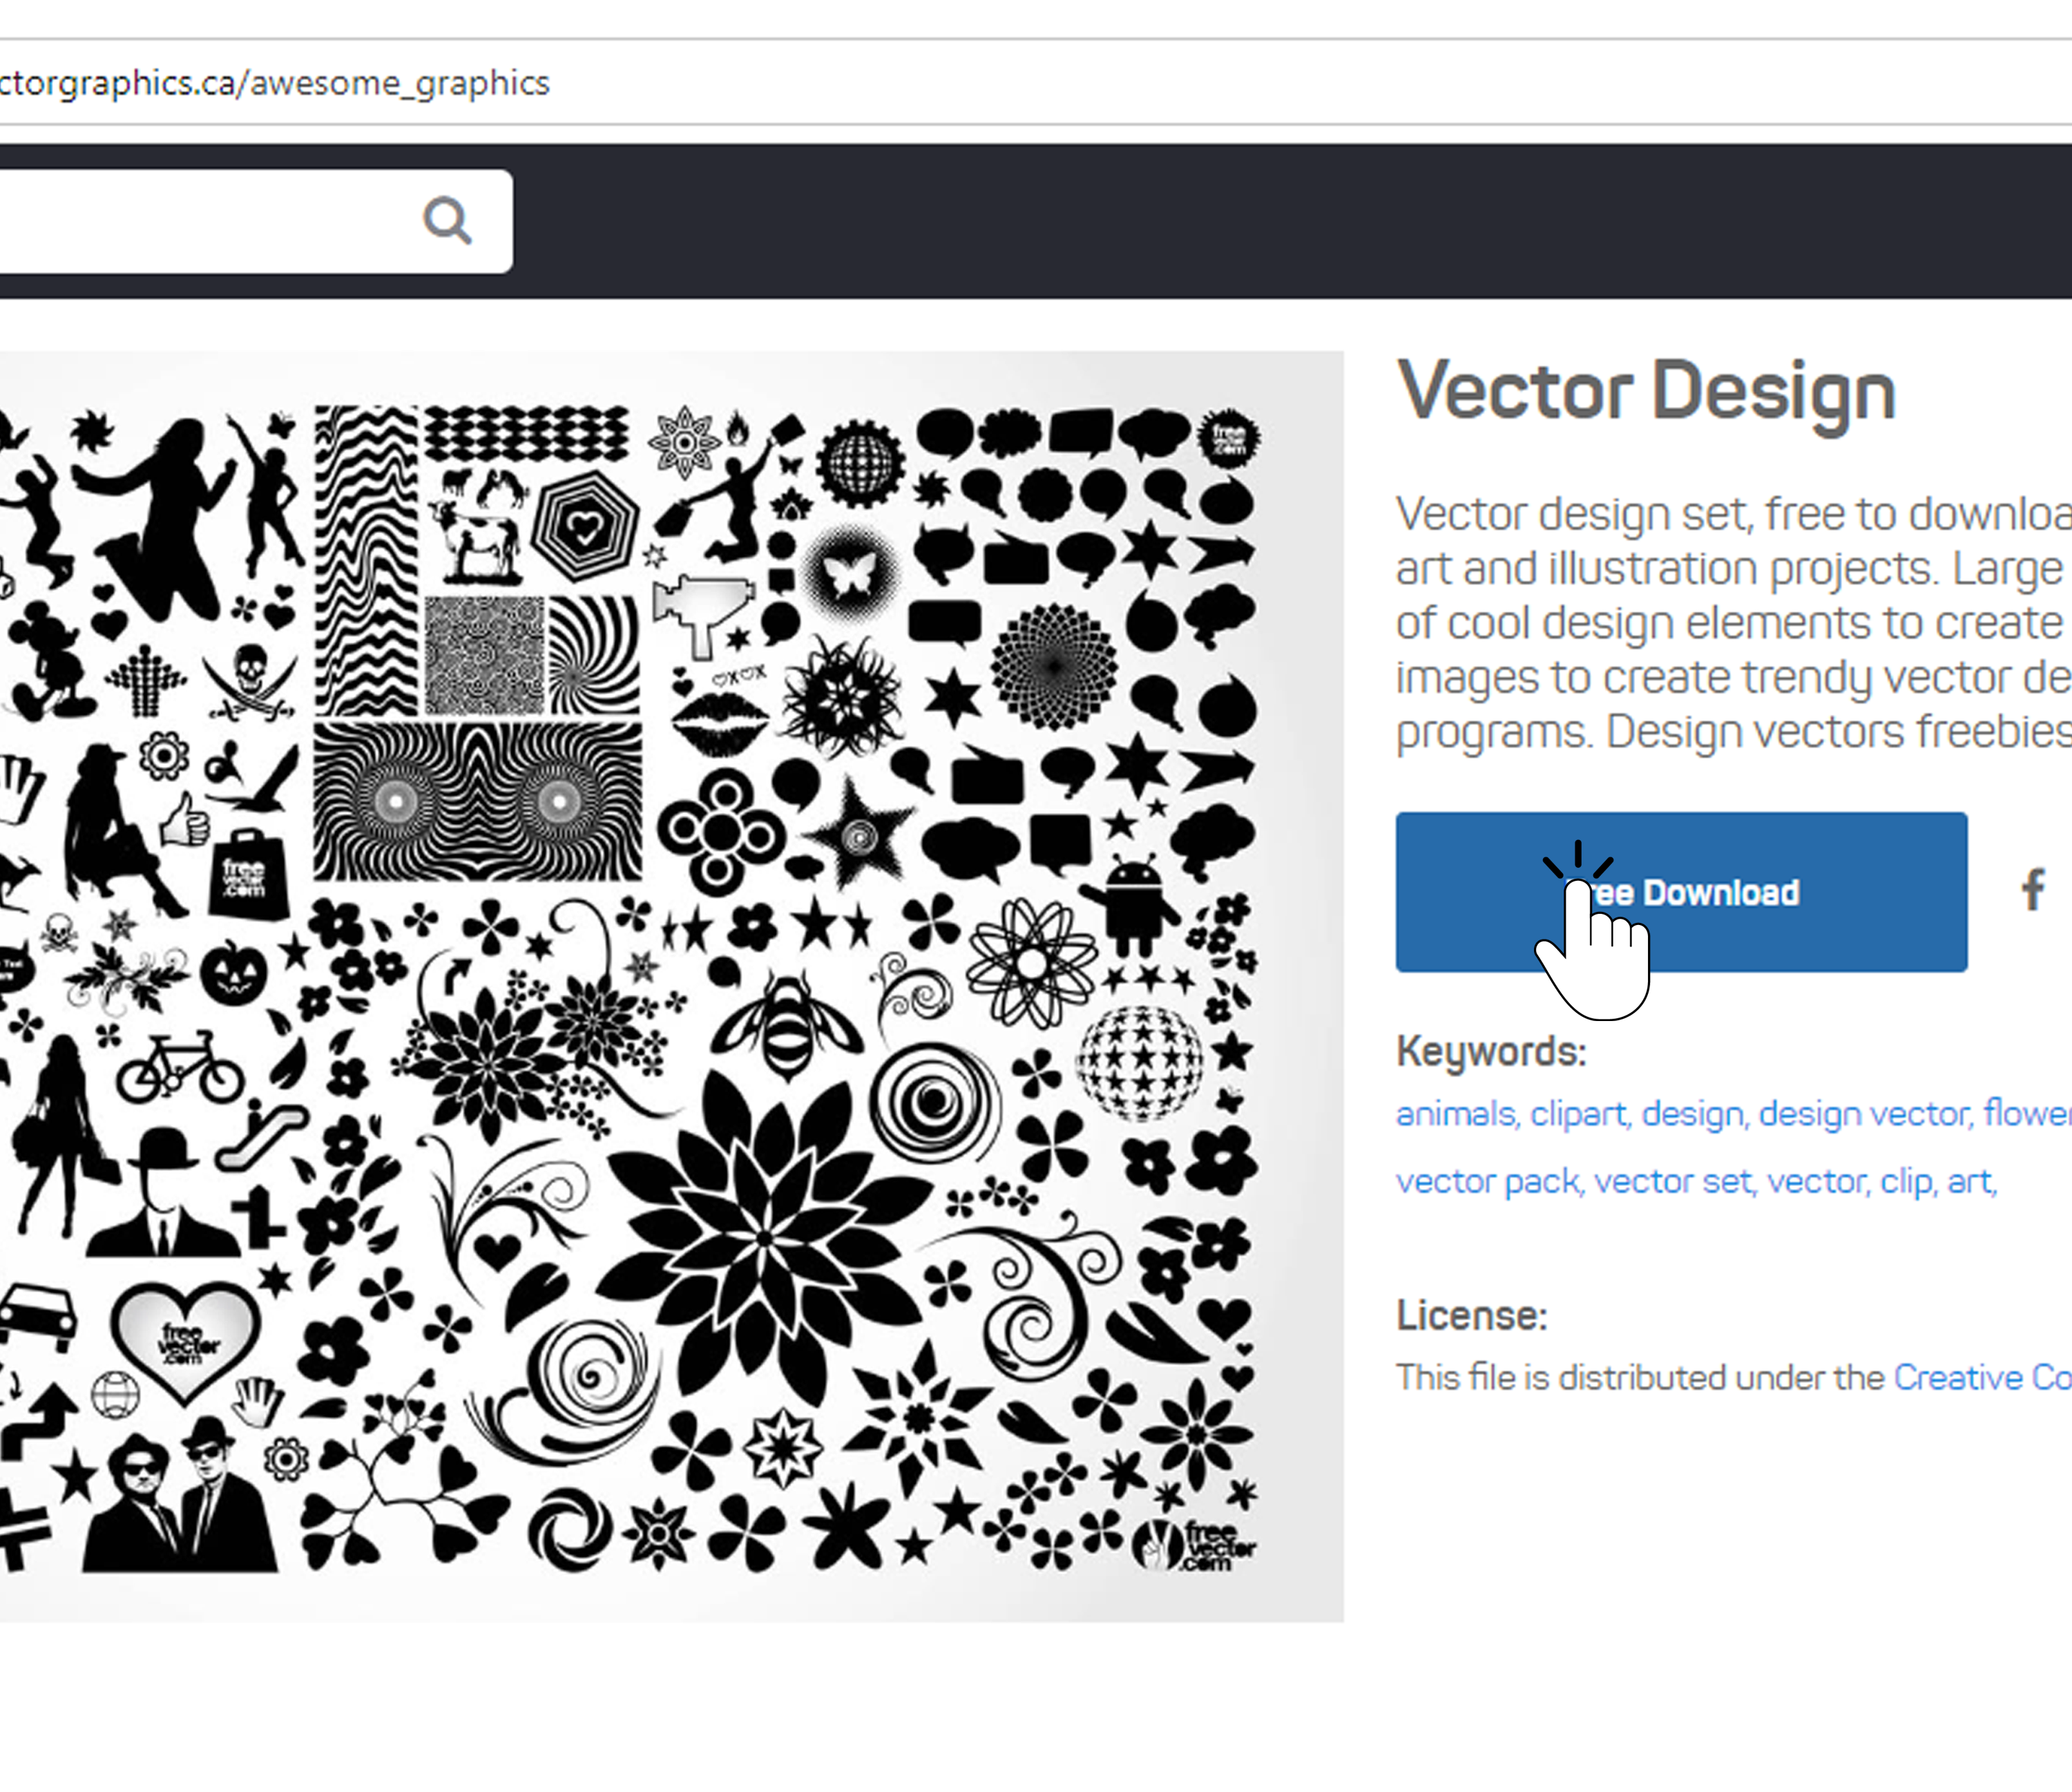This screenshot has height=1792, width=2072.
Task: Click the Keywords section heading
Action: coord(1491,1052)
